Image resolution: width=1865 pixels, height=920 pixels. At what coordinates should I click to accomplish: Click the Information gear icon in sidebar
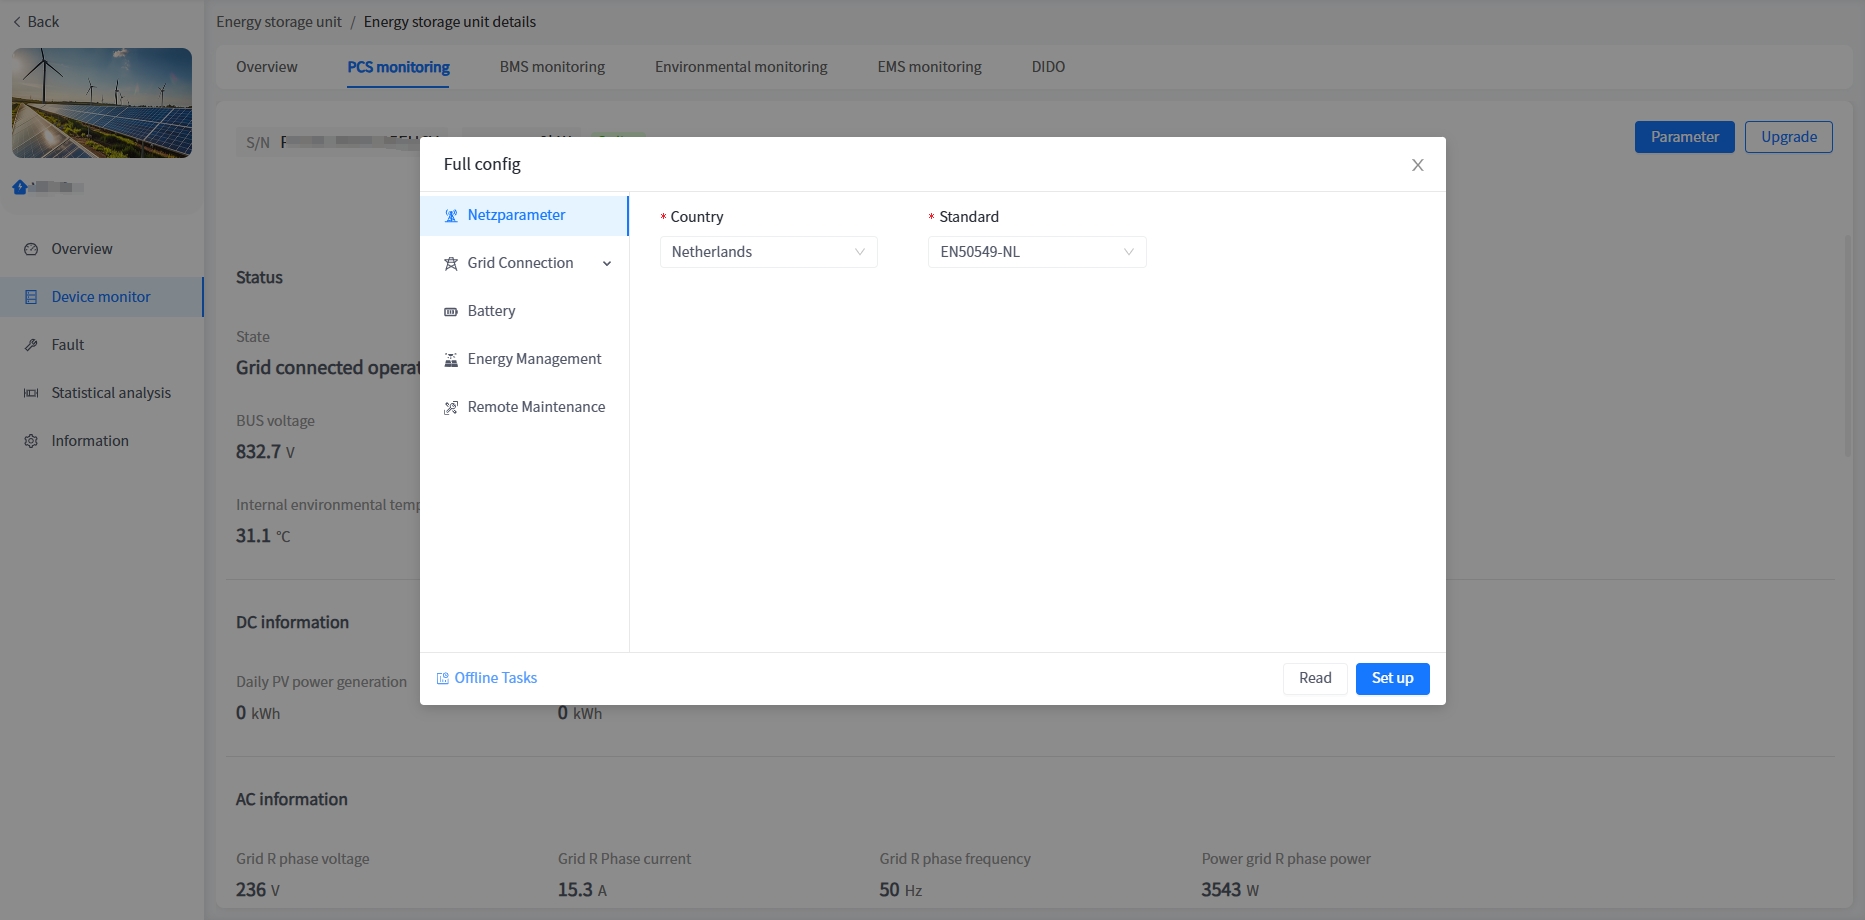tap(31, 441)
